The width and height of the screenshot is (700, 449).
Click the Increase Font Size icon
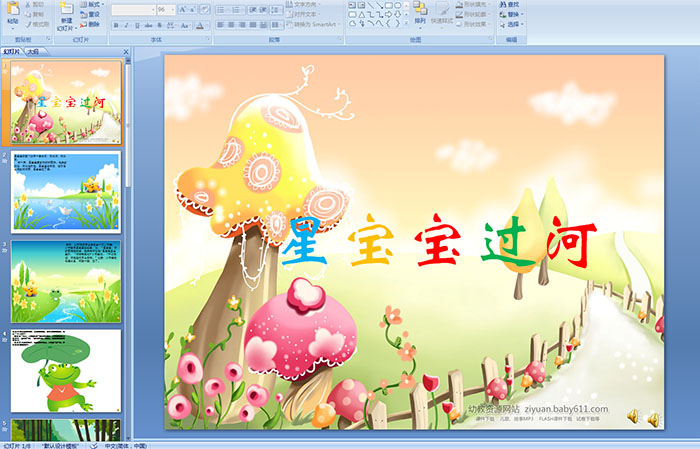pos(180,9)
